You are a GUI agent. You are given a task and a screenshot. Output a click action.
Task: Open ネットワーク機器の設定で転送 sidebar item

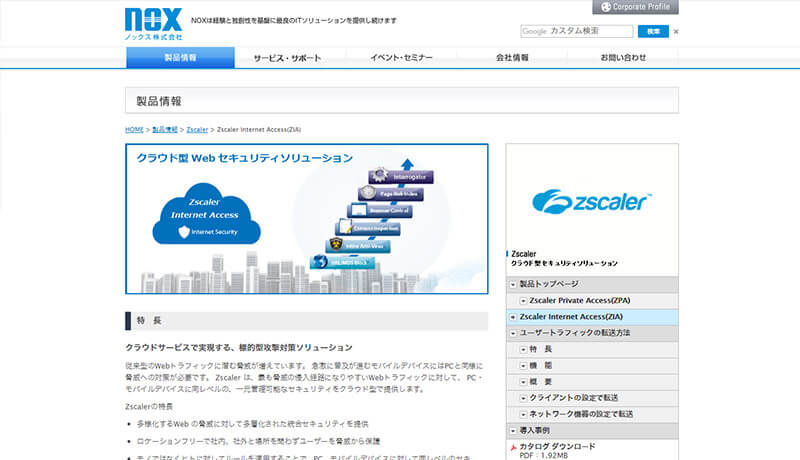(592, 414)
